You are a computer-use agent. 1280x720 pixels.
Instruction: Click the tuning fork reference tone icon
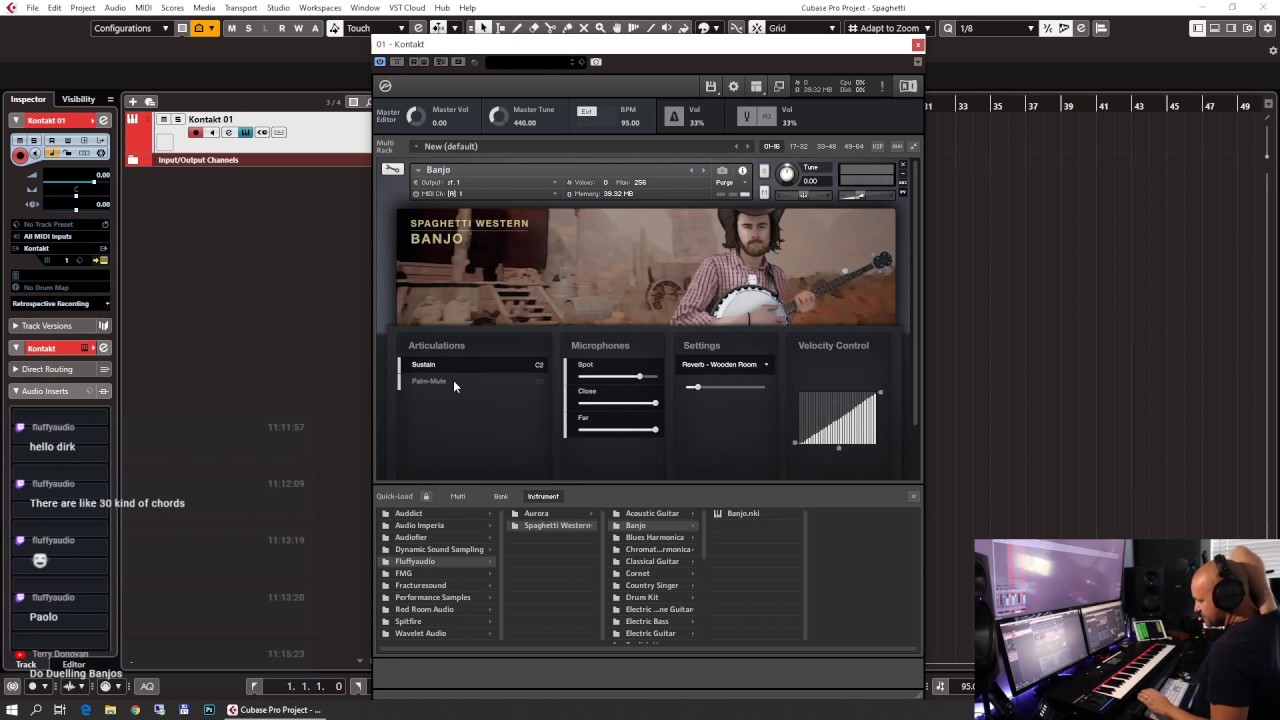pos(745,117)
